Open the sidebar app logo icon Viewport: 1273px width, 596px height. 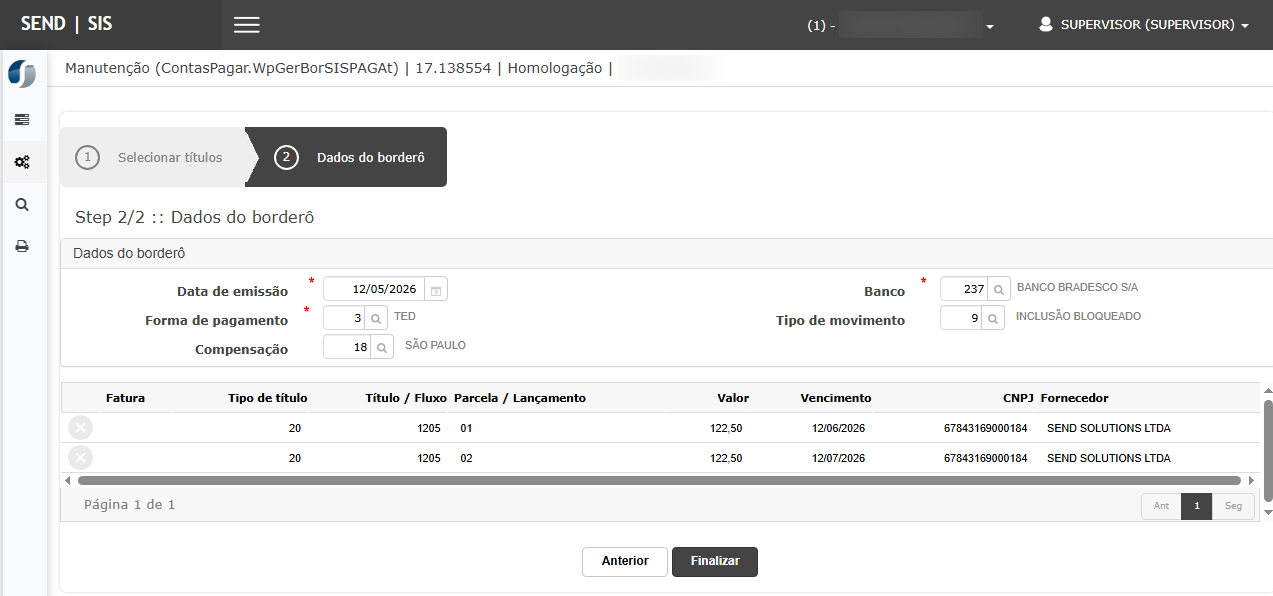pos(21,74)
